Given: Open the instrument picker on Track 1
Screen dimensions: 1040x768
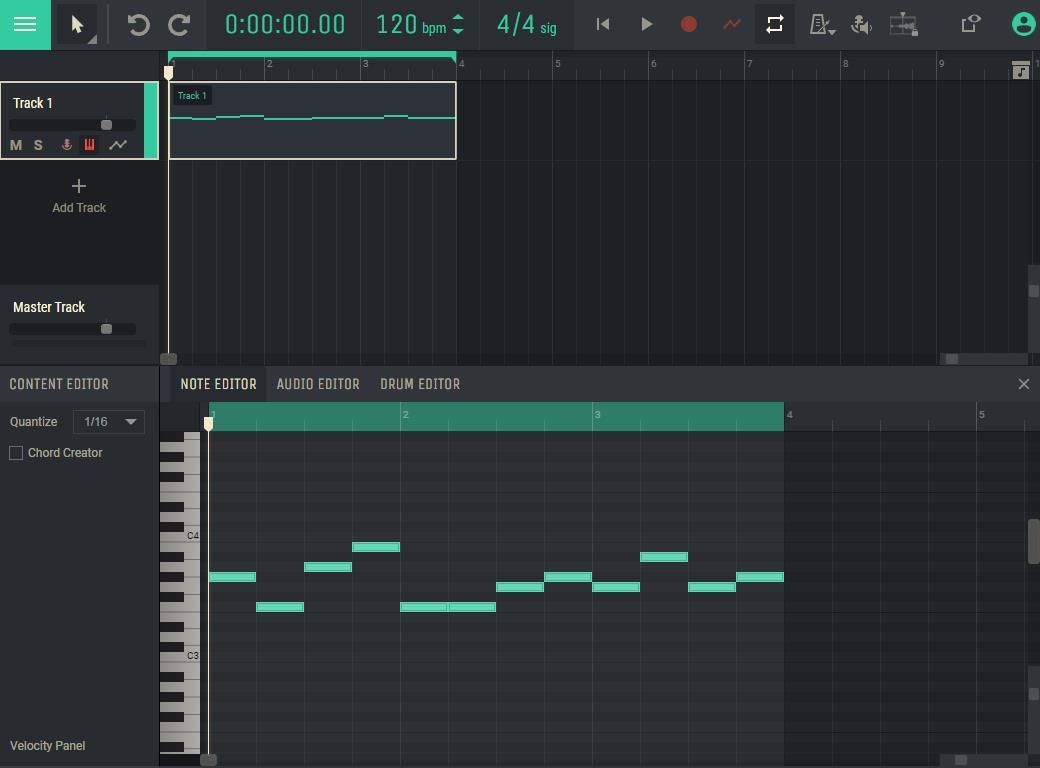Looking at the screenshot, I should [90, 144].
